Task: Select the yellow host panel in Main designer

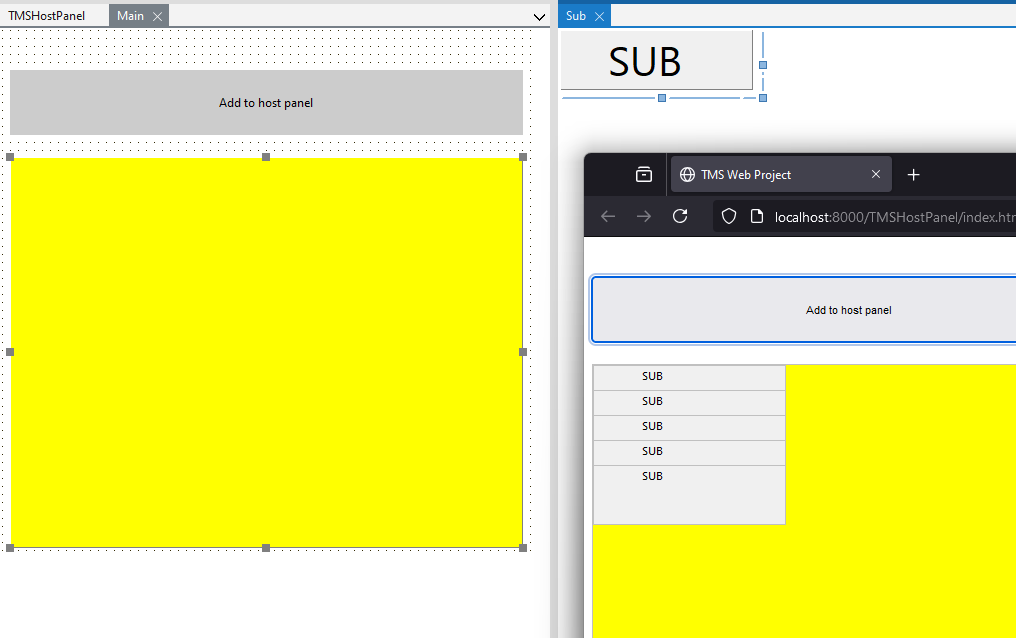Action: point(266,352)
